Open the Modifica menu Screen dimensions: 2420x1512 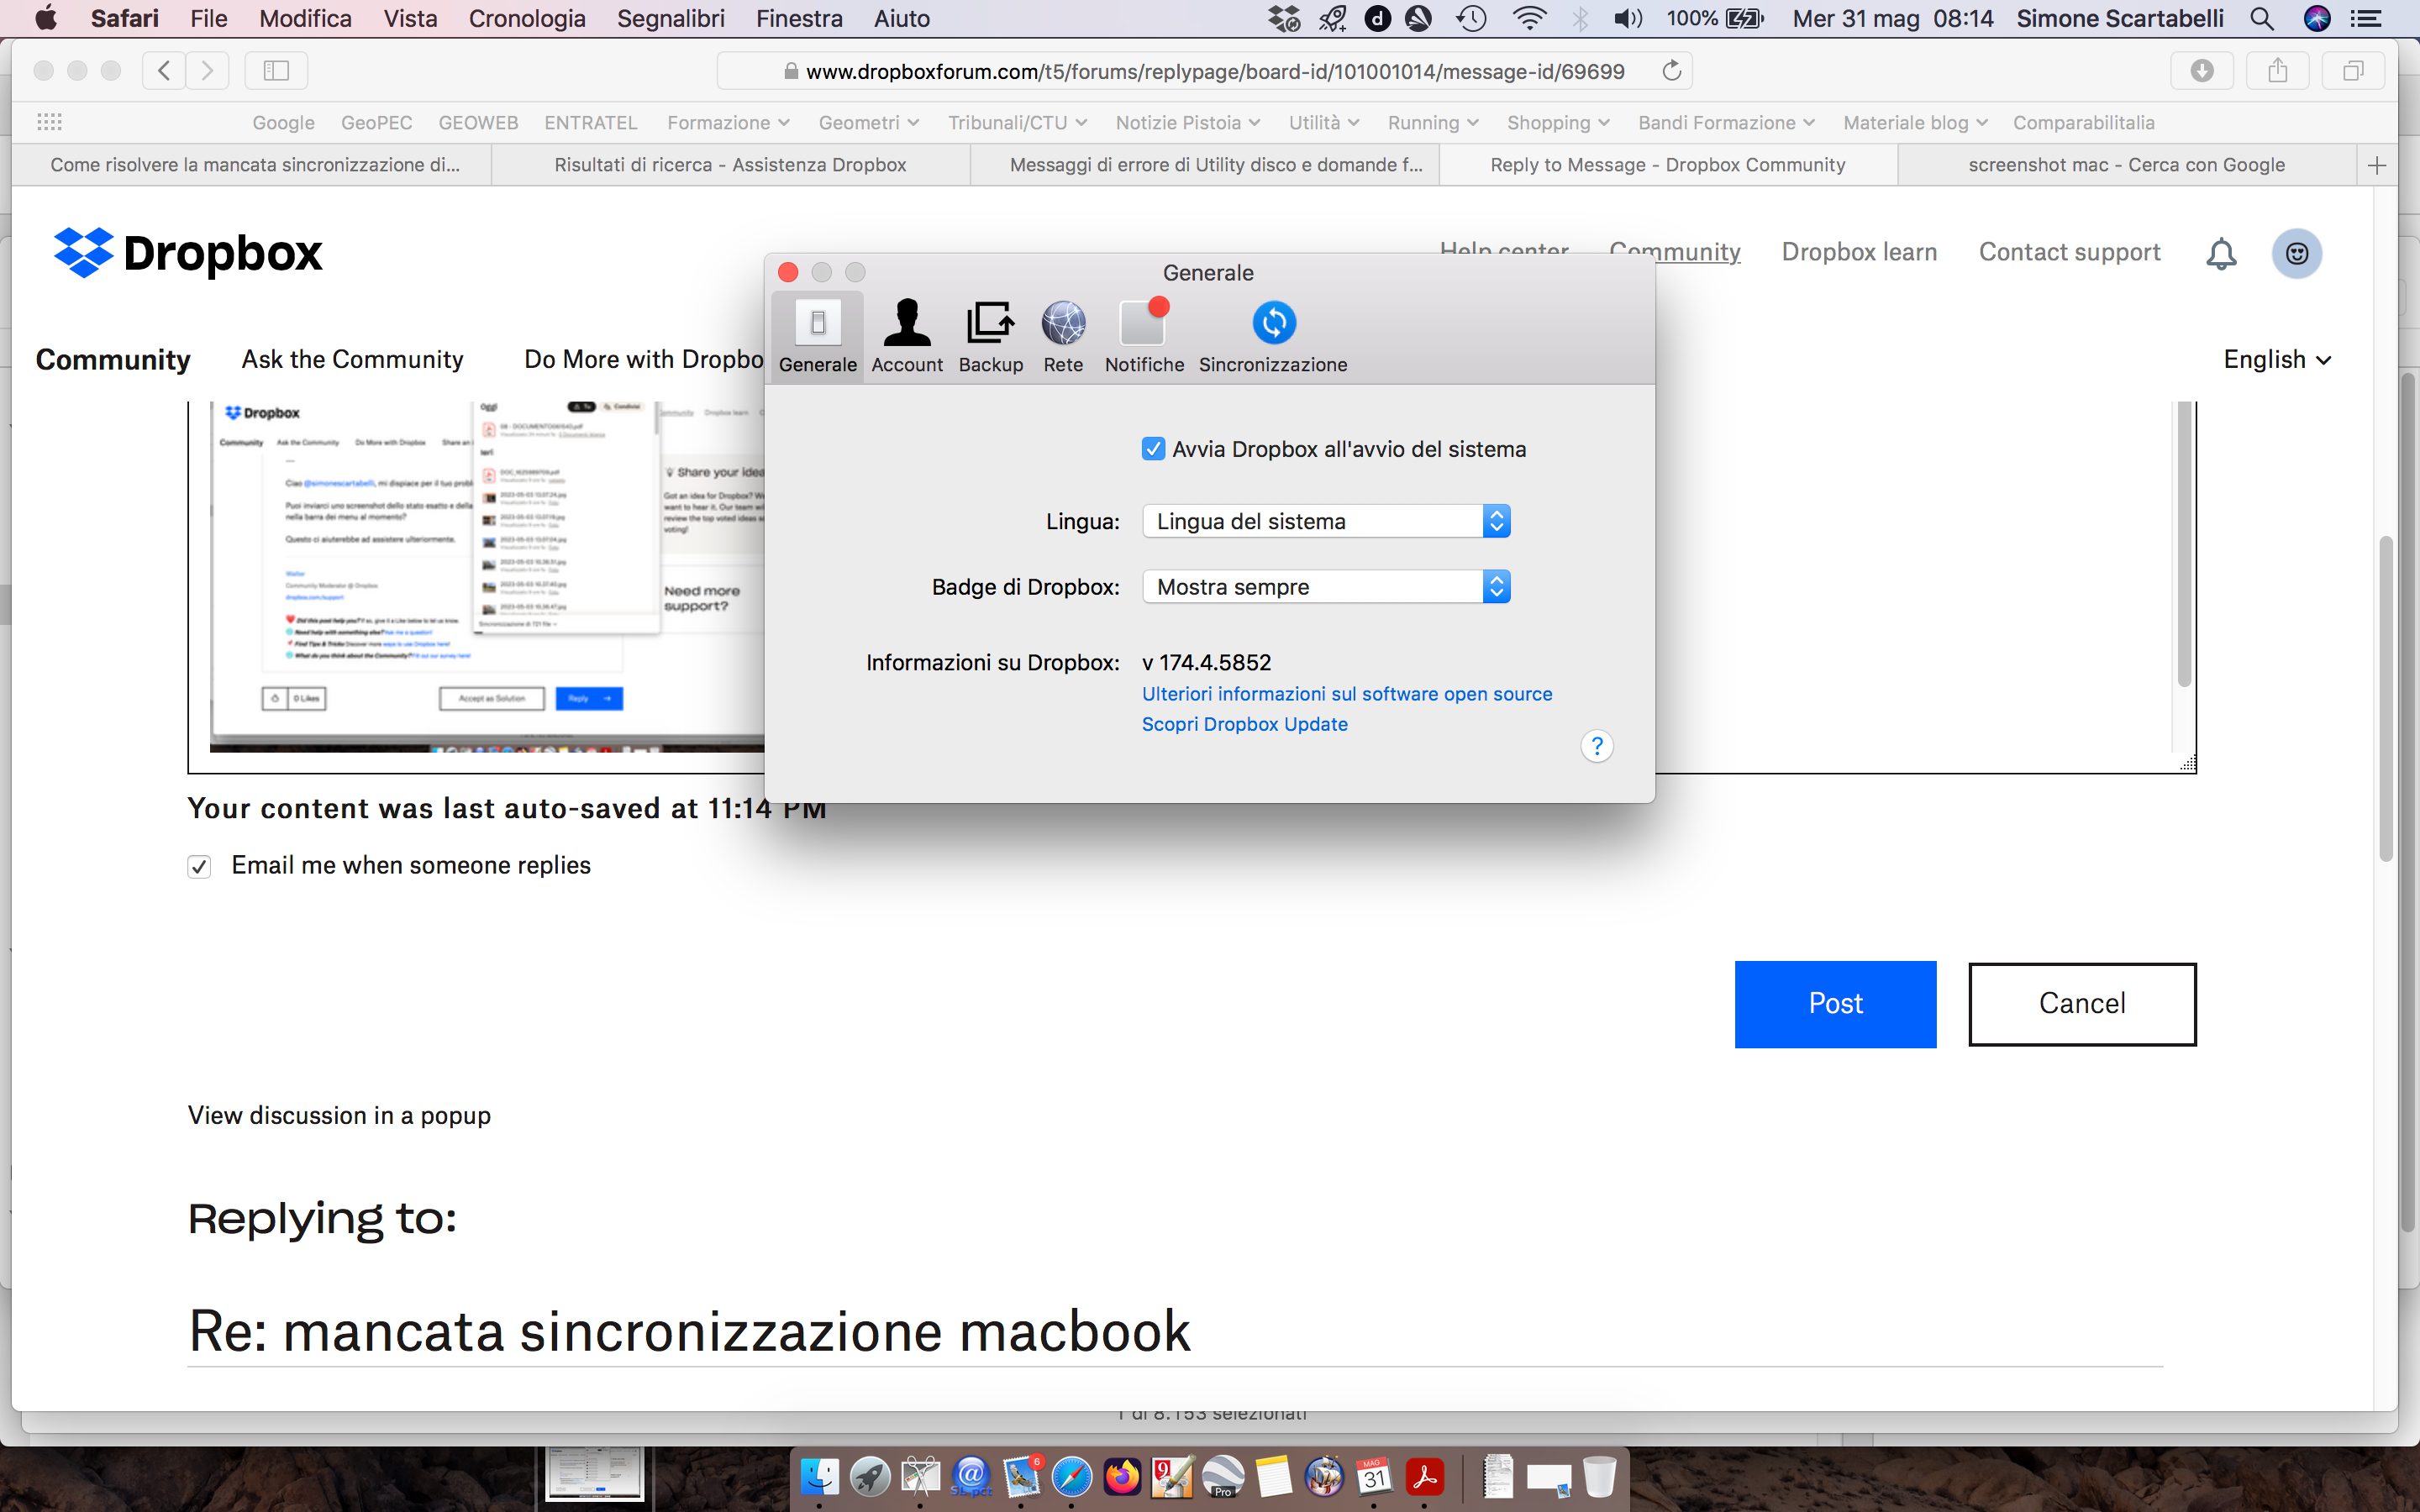point(305,18)
